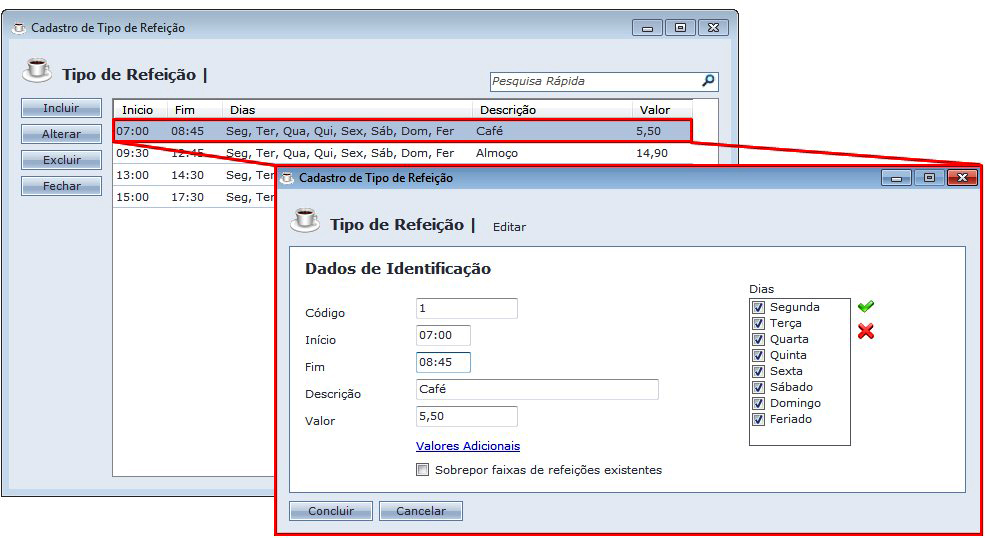Image resolution: width=985 pixels, height=538 pixels.
Task: Select the Almoço row in the list
Action: coord(400,153)
